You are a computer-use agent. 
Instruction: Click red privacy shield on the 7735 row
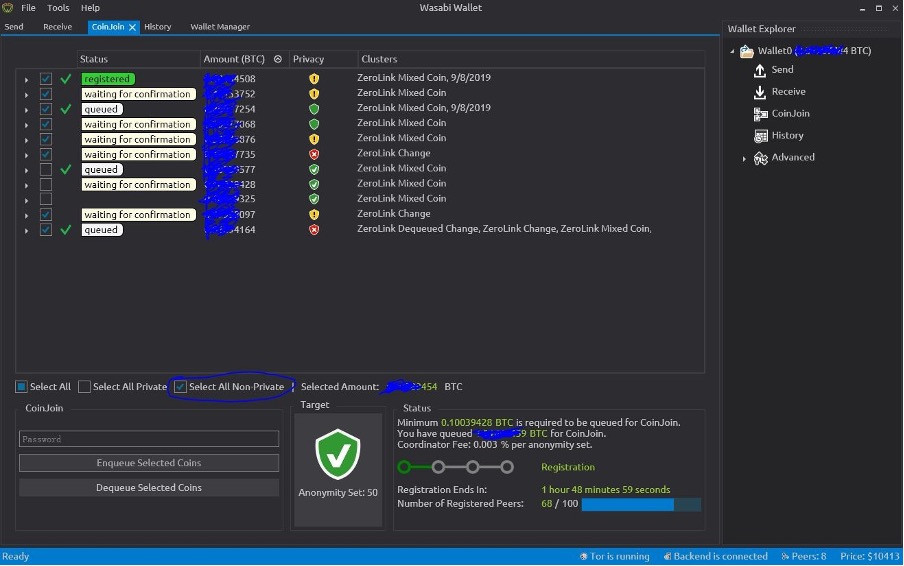tap(314, 154)
